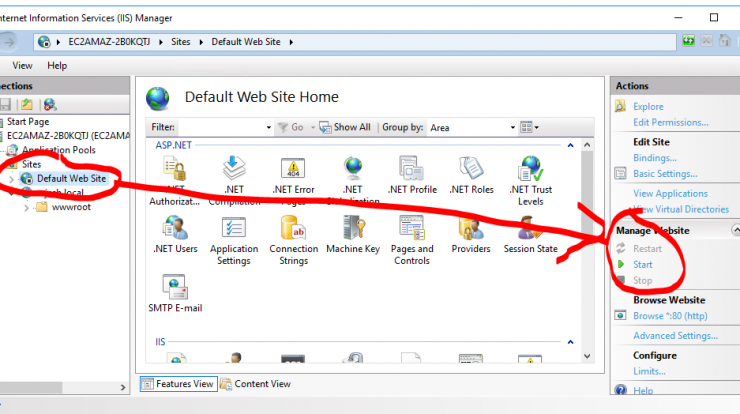Click the Save icon in Connections toolbar

tap(5, 104)
